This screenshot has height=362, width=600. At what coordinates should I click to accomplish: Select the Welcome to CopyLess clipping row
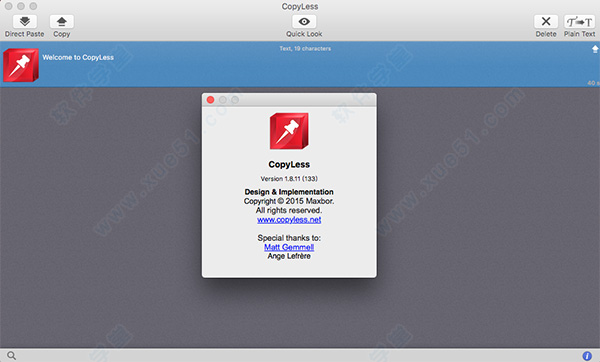[x=300, y=64]
